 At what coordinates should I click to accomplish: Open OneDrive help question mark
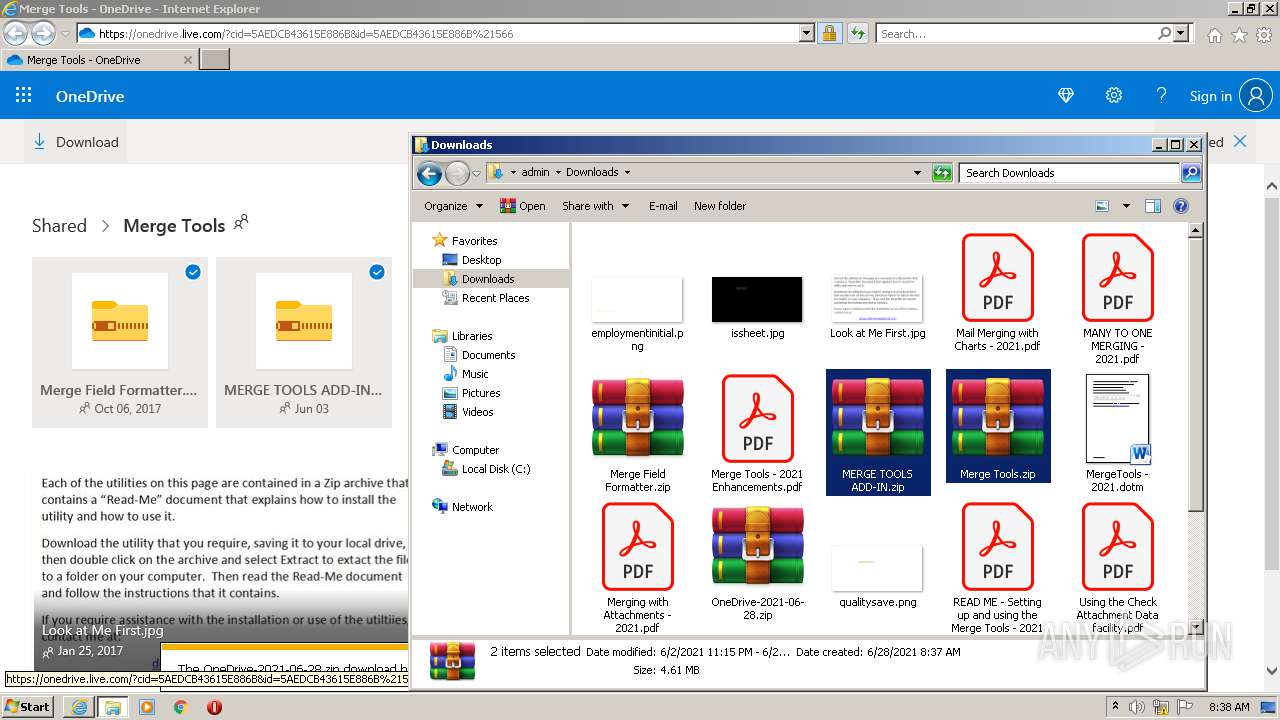point(1161,96)
